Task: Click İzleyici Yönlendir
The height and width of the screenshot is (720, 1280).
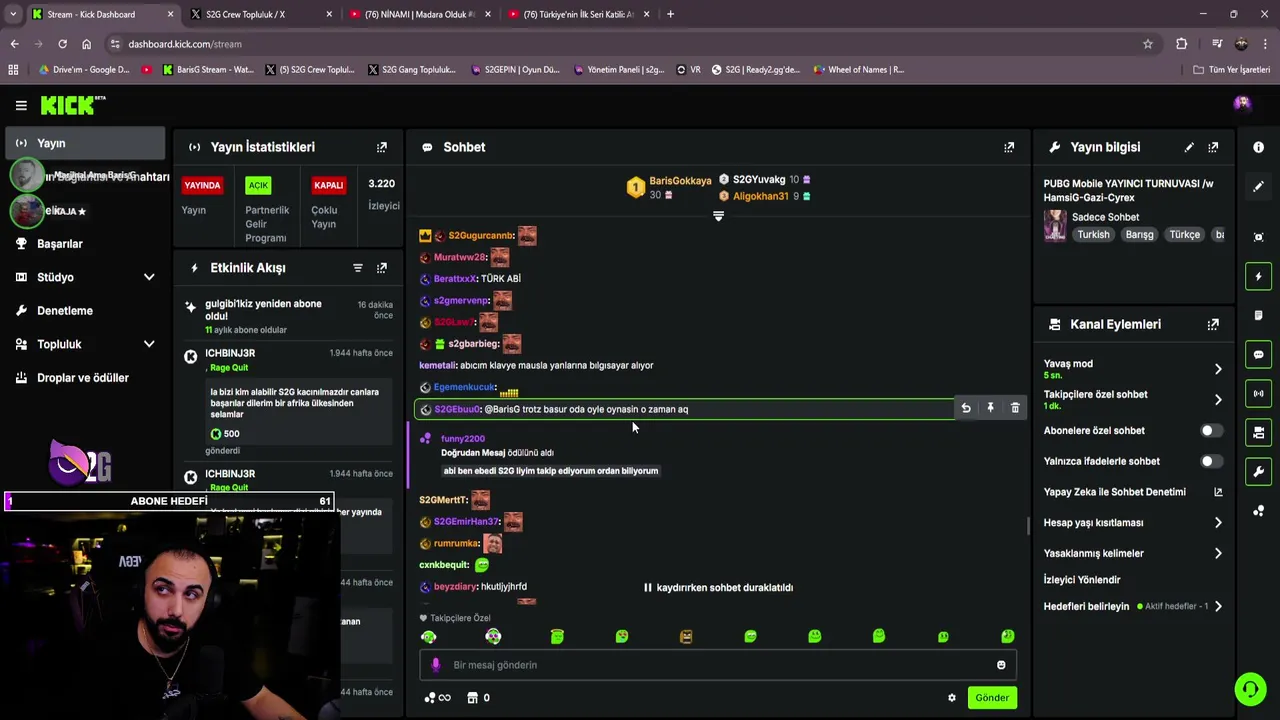Action: (1082, 580)
